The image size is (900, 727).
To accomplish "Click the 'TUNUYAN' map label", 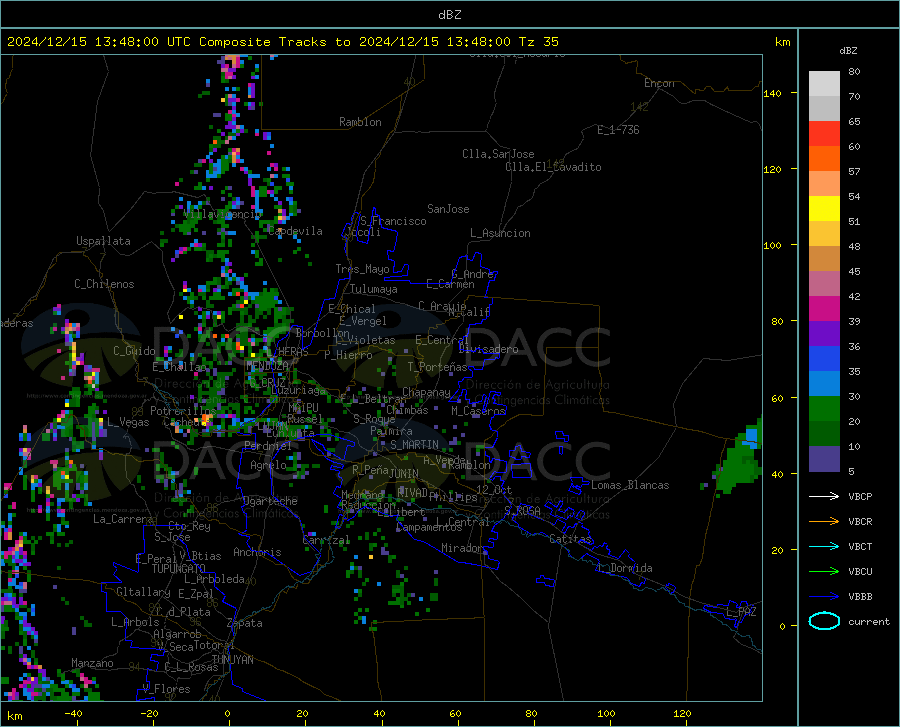I will 232,660.
